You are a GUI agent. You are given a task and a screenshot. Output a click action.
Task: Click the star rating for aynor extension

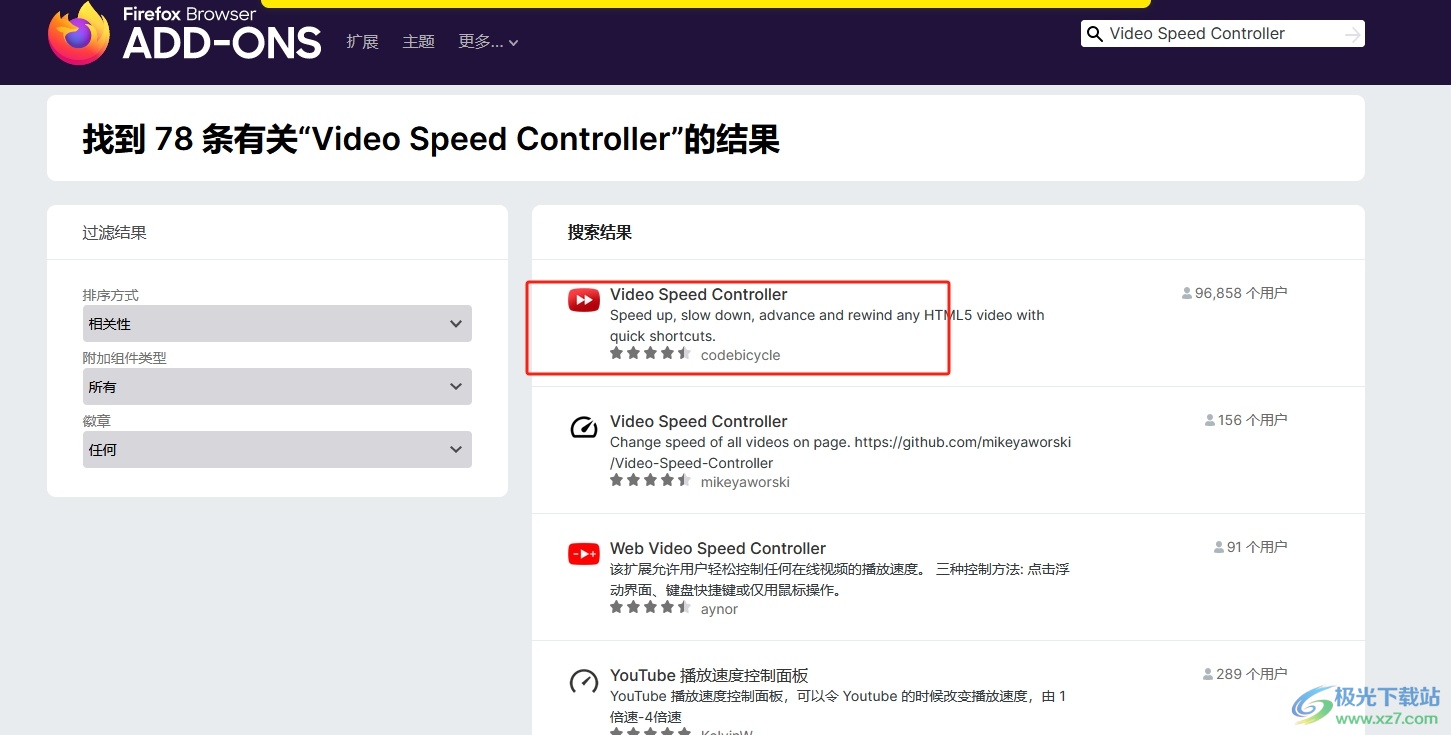651,608
